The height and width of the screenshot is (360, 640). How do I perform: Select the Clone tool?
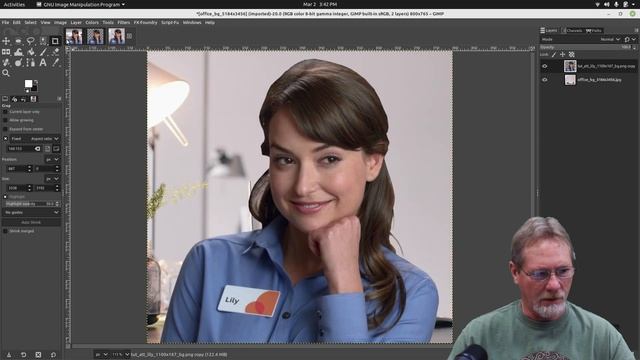(x=6, y=62)
